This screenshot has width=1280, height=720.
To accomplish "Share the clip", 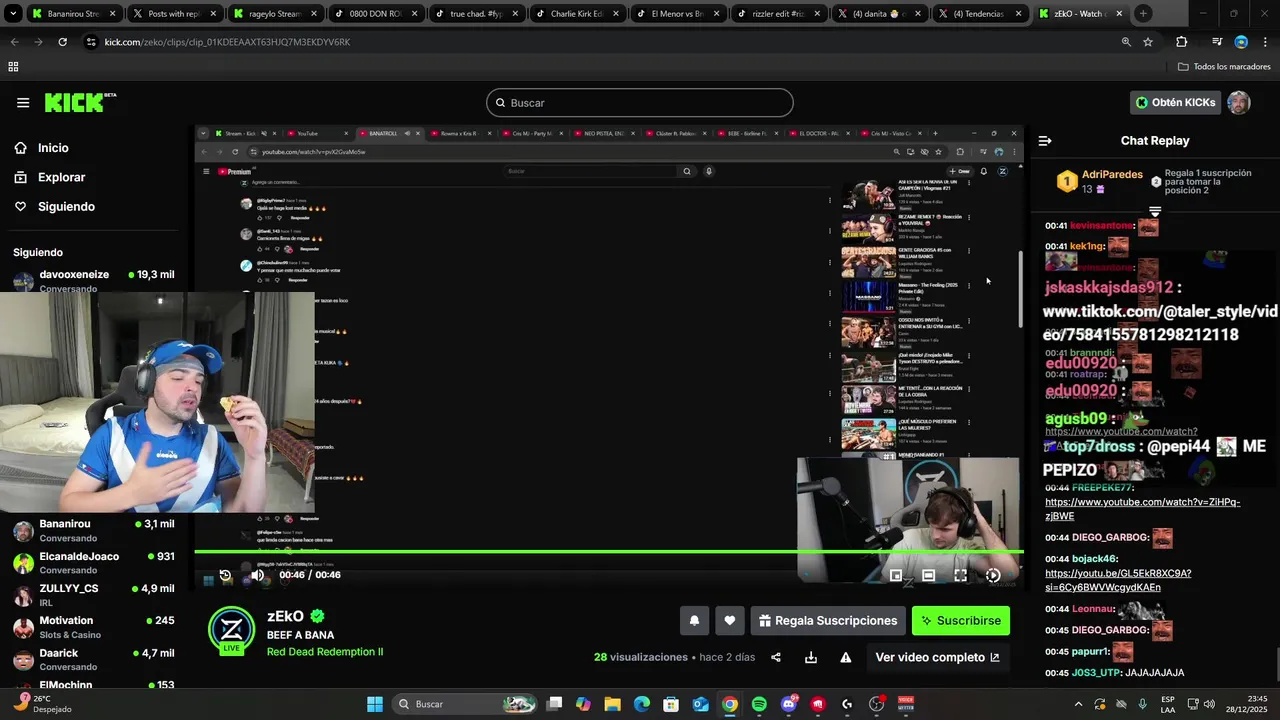I will (x=776, y=657).
